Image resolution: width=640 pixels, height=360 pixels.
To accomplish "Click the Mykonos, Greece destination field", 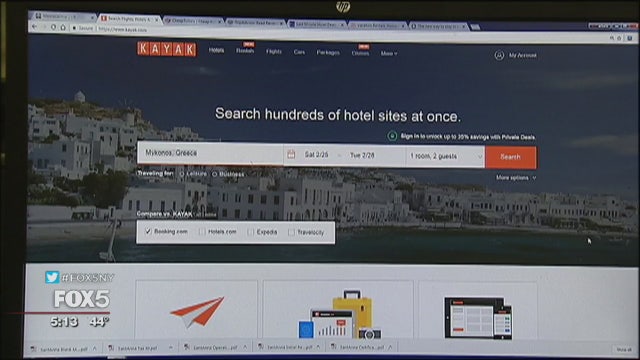I will [210, 153].
